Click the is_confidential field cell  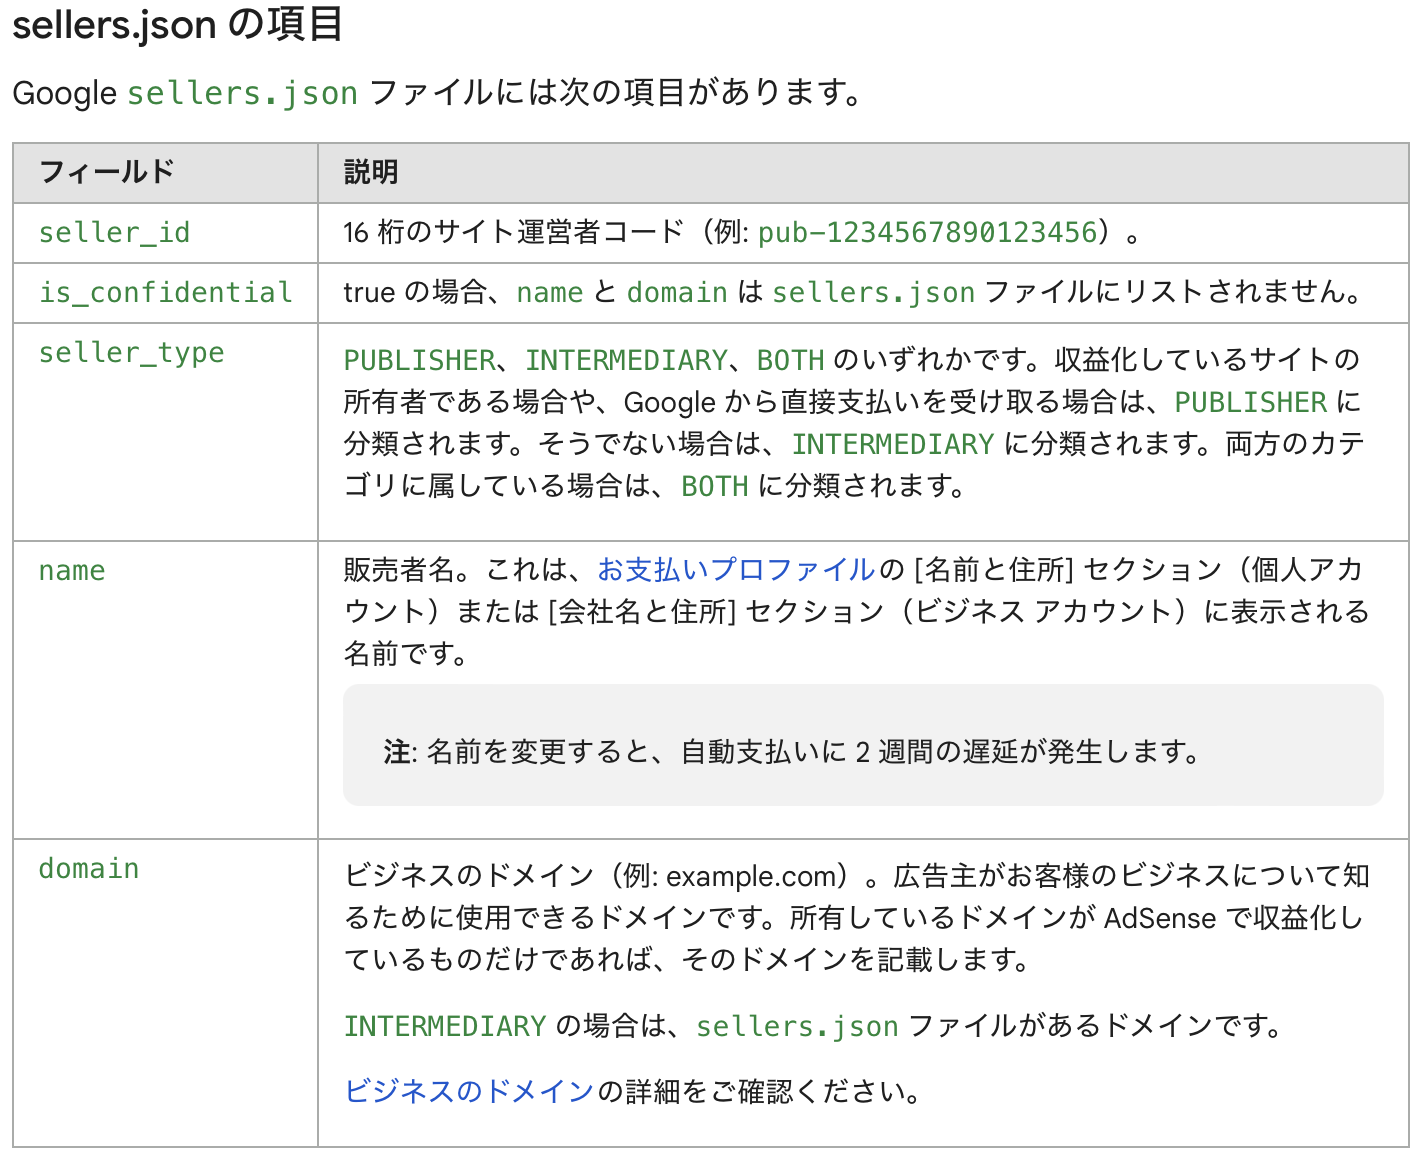(165, 293)
